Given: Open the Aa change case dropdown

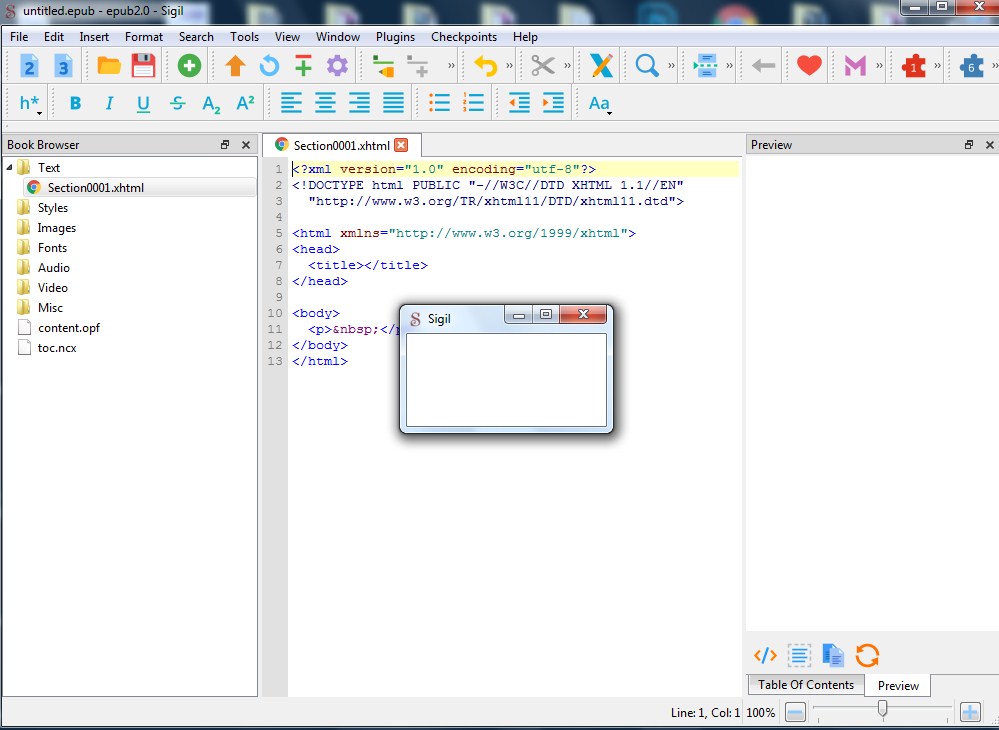Looking at the screenshot, I should [599, 103].
